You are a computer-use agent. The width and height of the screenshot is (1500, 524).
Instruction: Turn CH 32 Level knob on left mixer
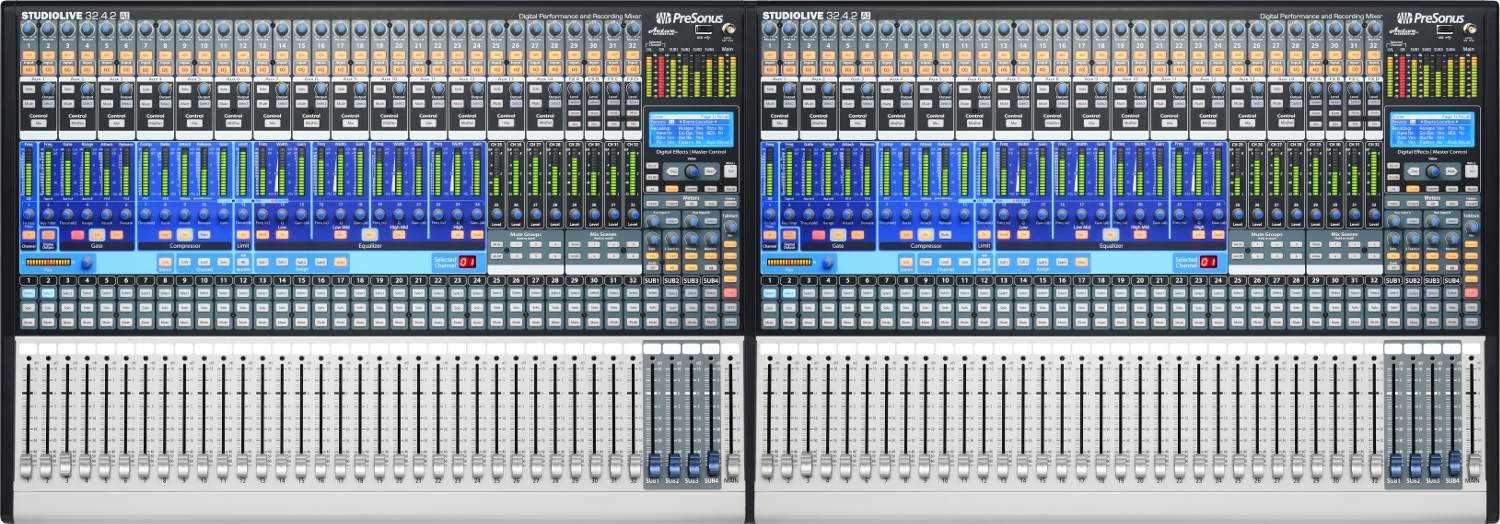[x=632, y=213]
